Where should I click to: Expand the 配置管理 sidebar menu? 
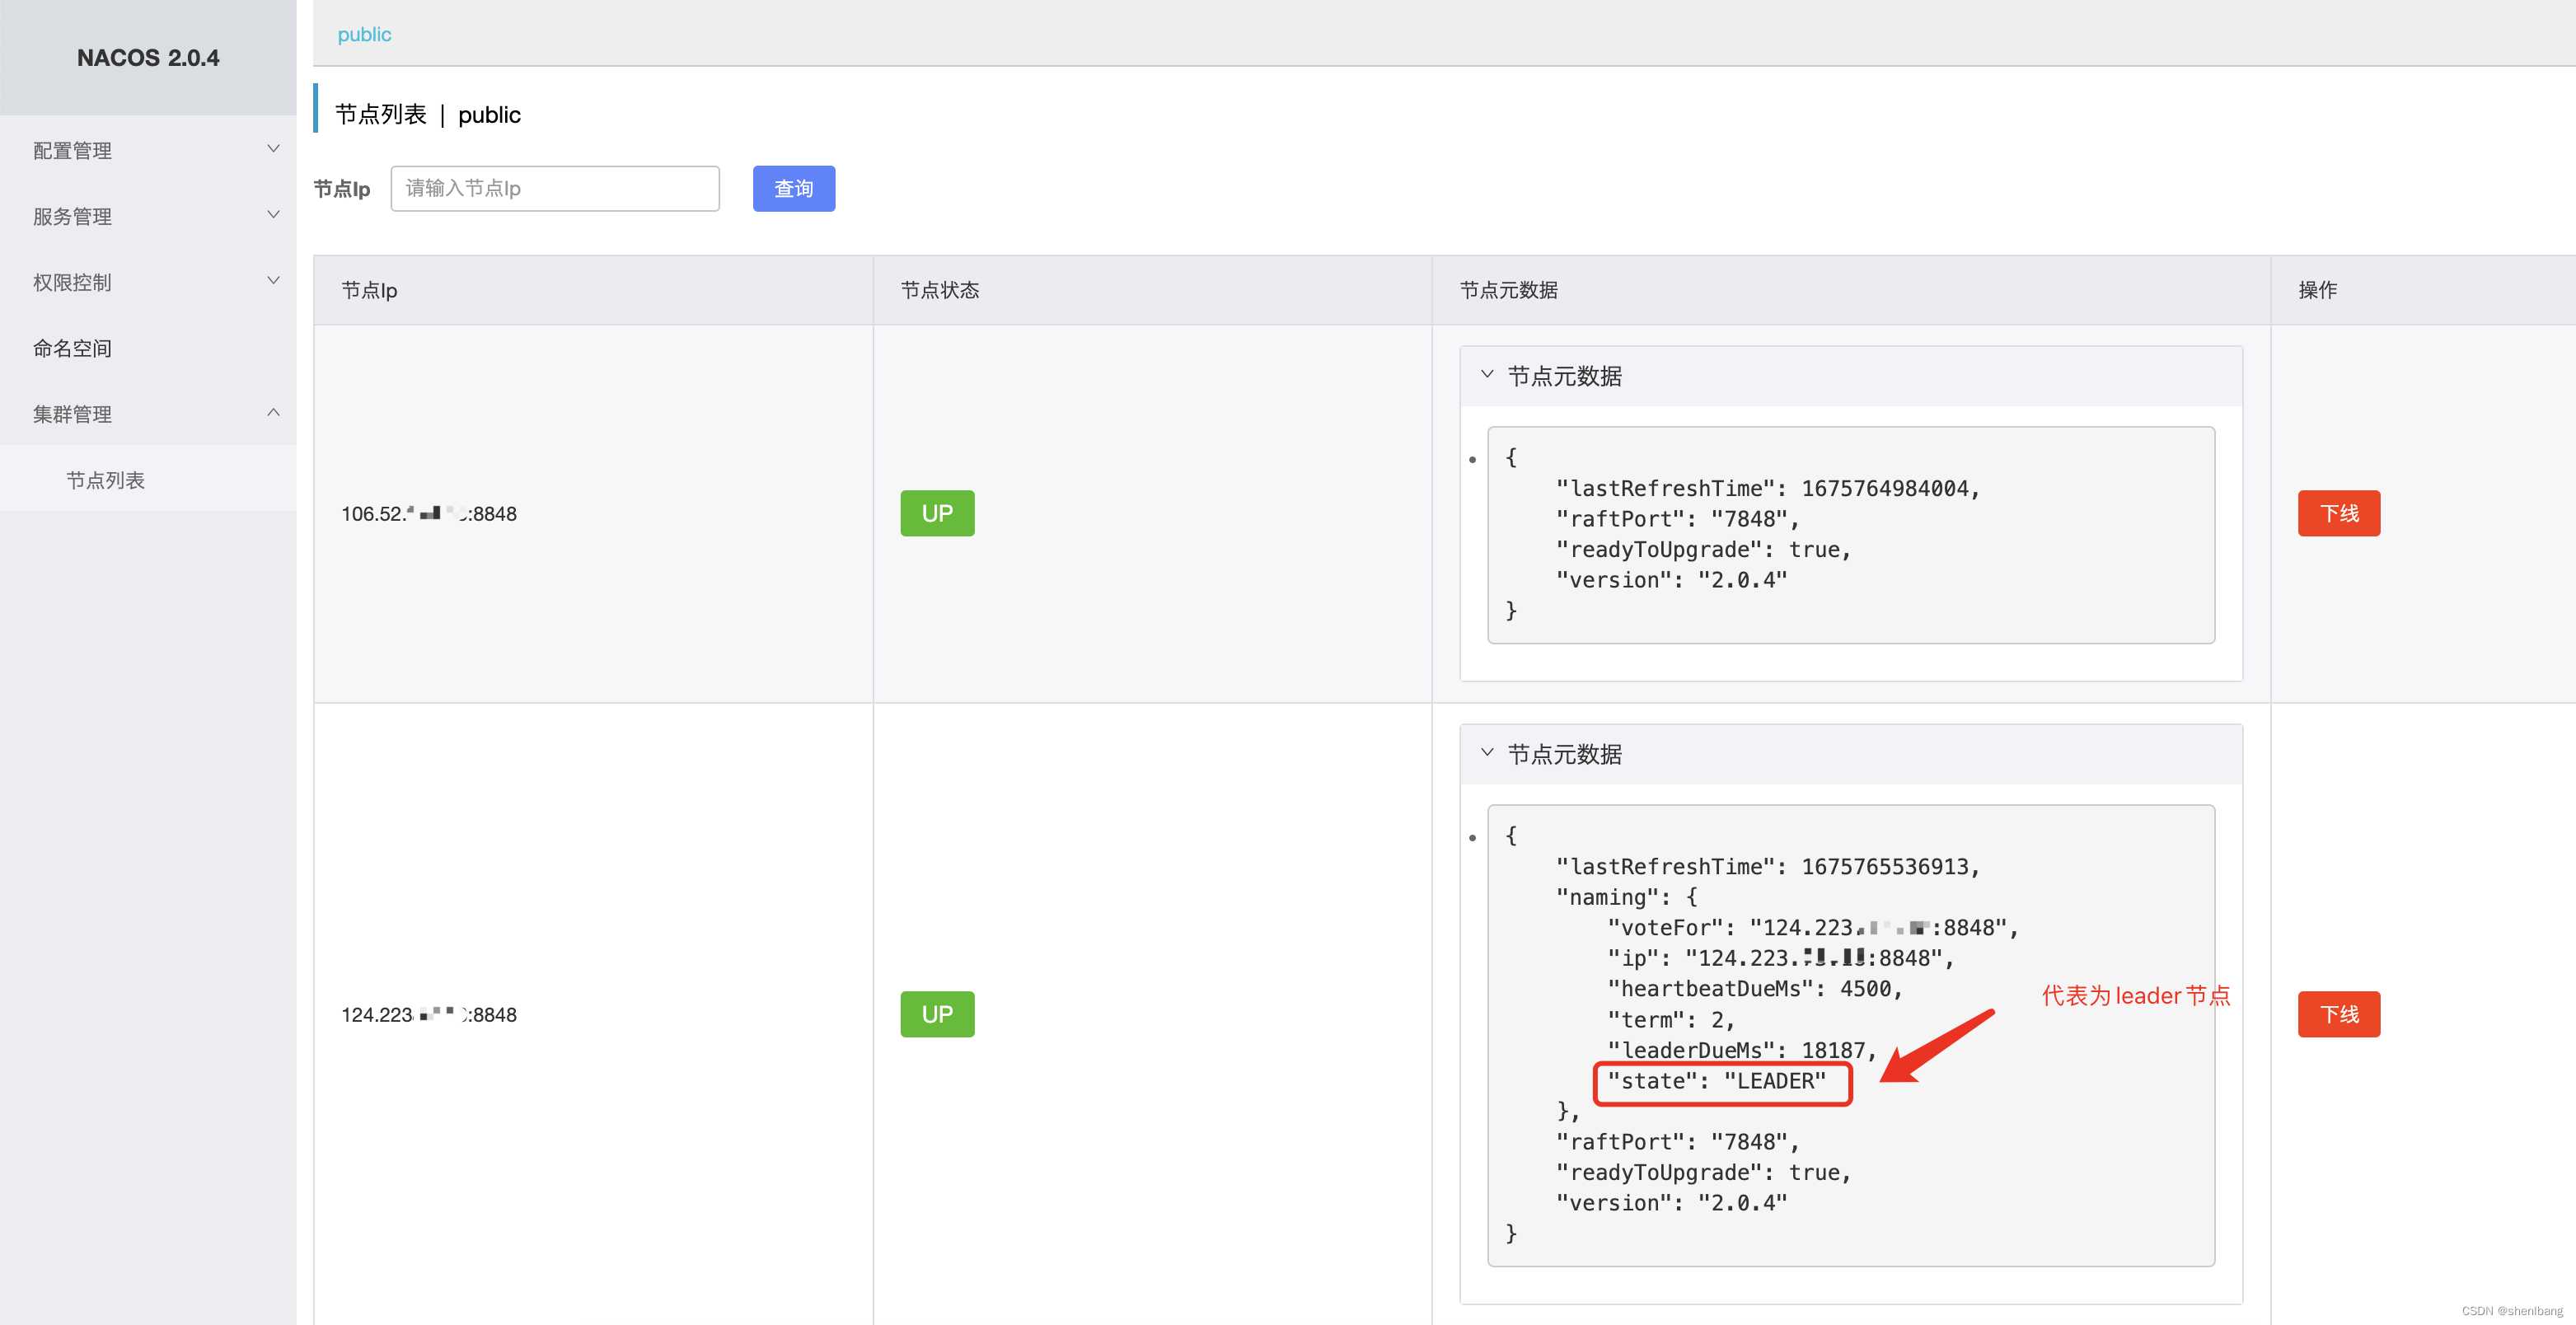(148, 150)
